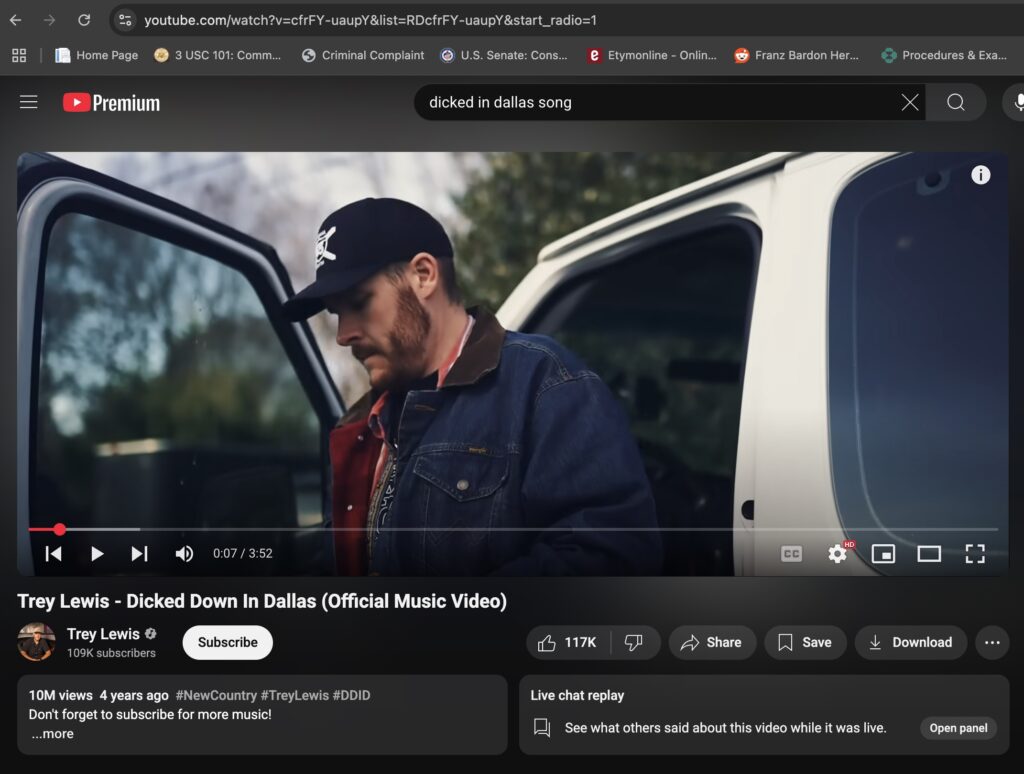The width and height of the screenshot is (1024, 774).
Task: Subscribe to Trey Lewis channel
Action: pos(227,642)
